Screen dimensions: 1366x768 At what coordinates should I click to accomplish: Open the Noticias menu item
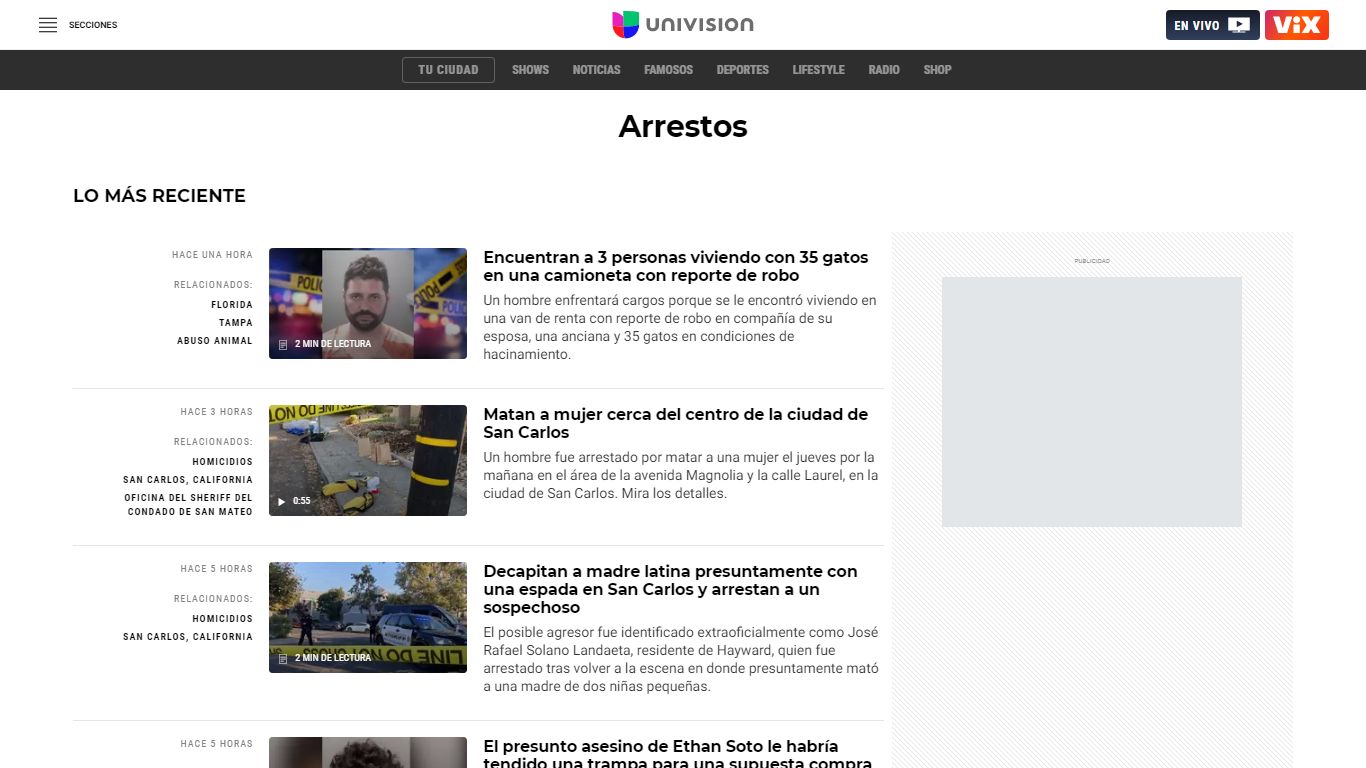596,70
